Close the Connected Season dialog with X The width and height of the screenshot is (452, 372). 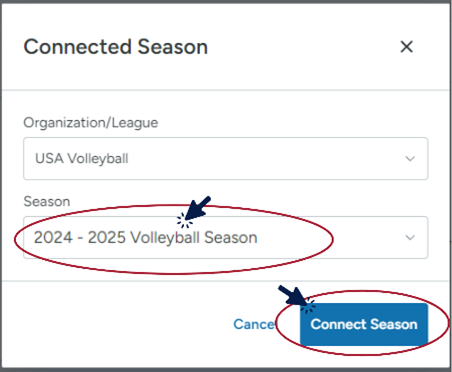(x=406, y=47)
